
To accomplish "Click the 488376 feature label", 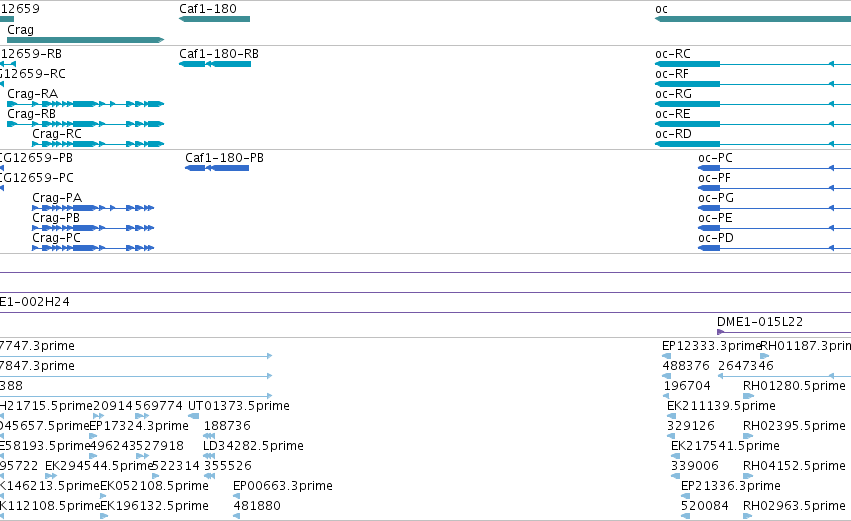I will [686, 366].
